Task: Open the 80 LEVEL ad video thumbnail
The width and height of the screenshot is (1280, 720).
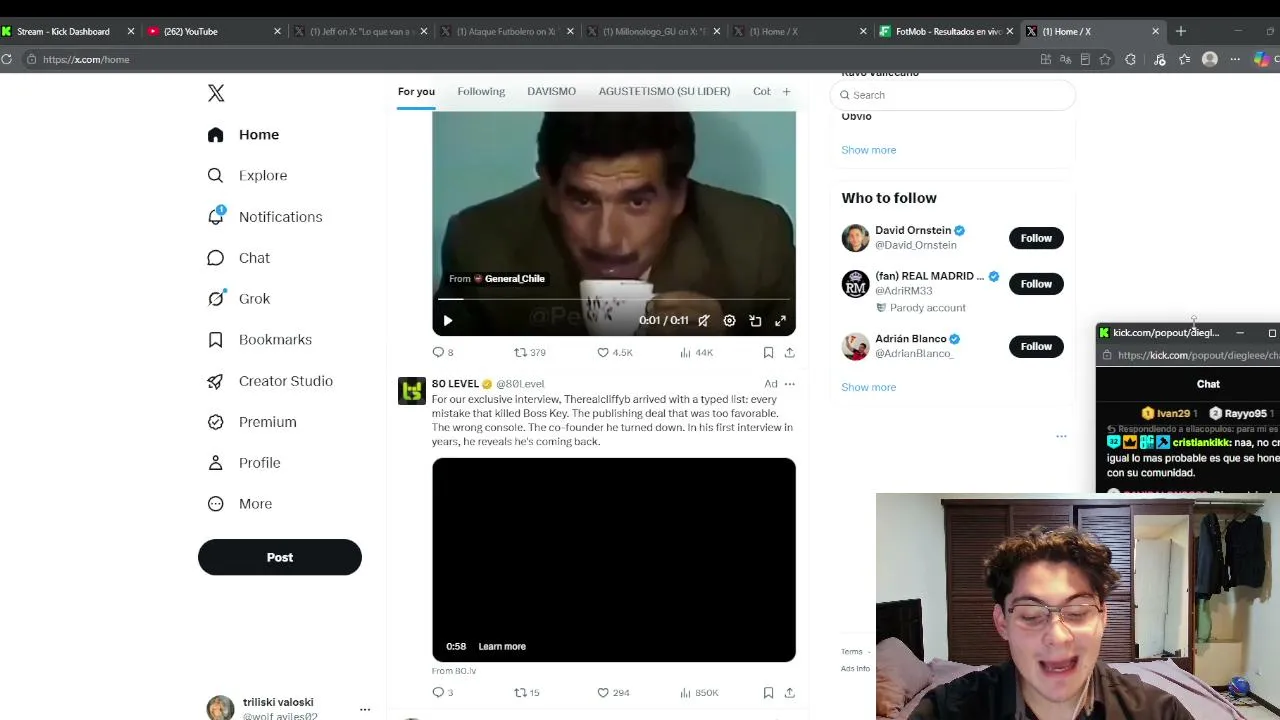Action: tap(614, 560)
